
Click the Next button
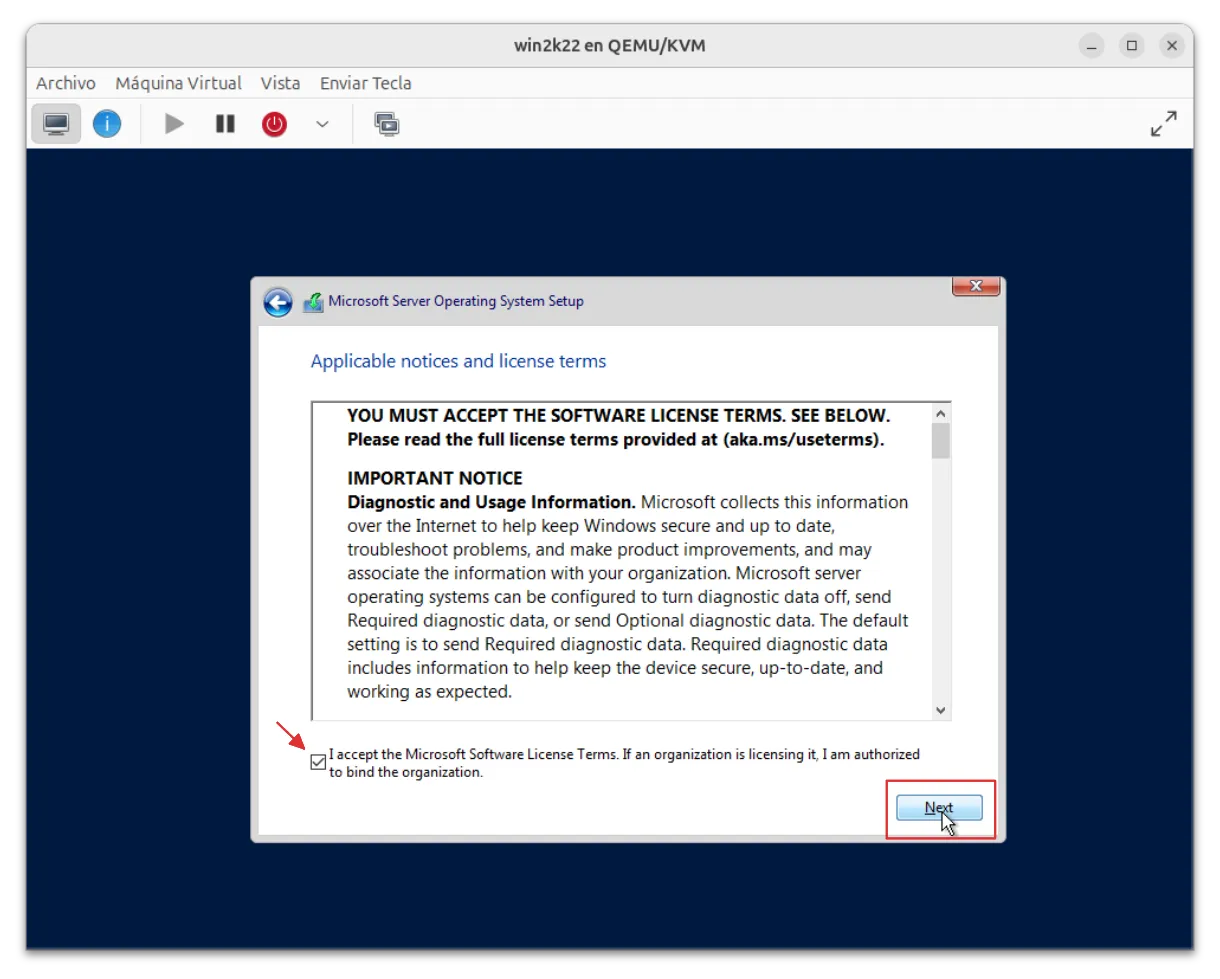pyautogui.click(x=939, y=808)
